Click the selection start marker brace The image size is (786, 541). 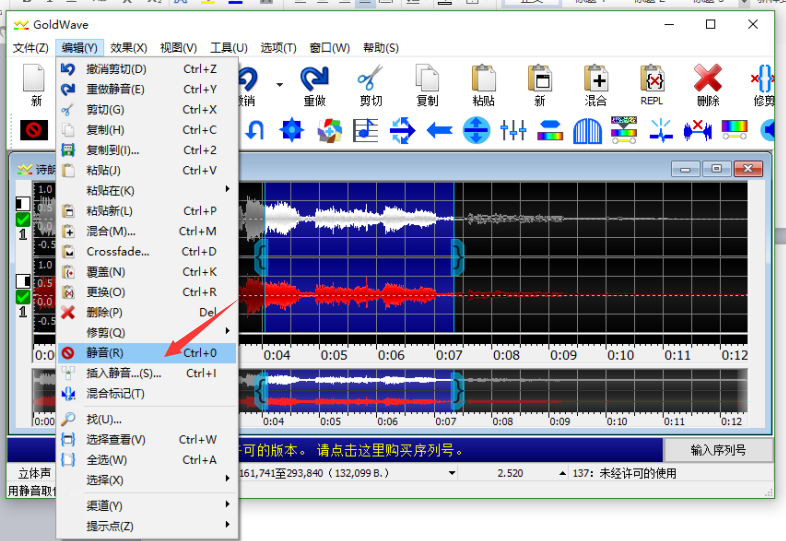[x=261, y=257]
